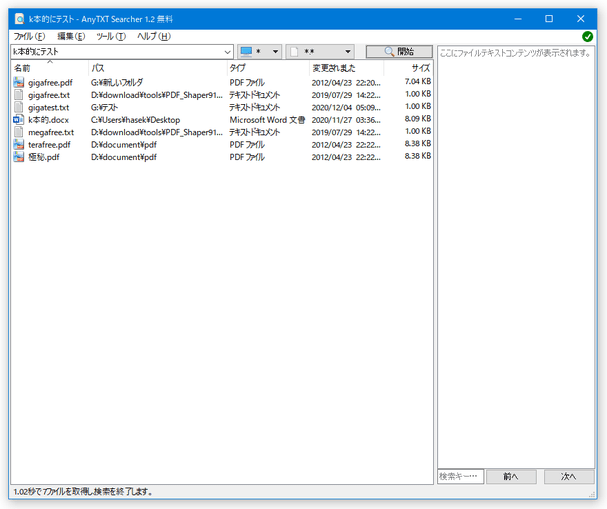Sort results by 変更されました column header

[x=346, y=68]
